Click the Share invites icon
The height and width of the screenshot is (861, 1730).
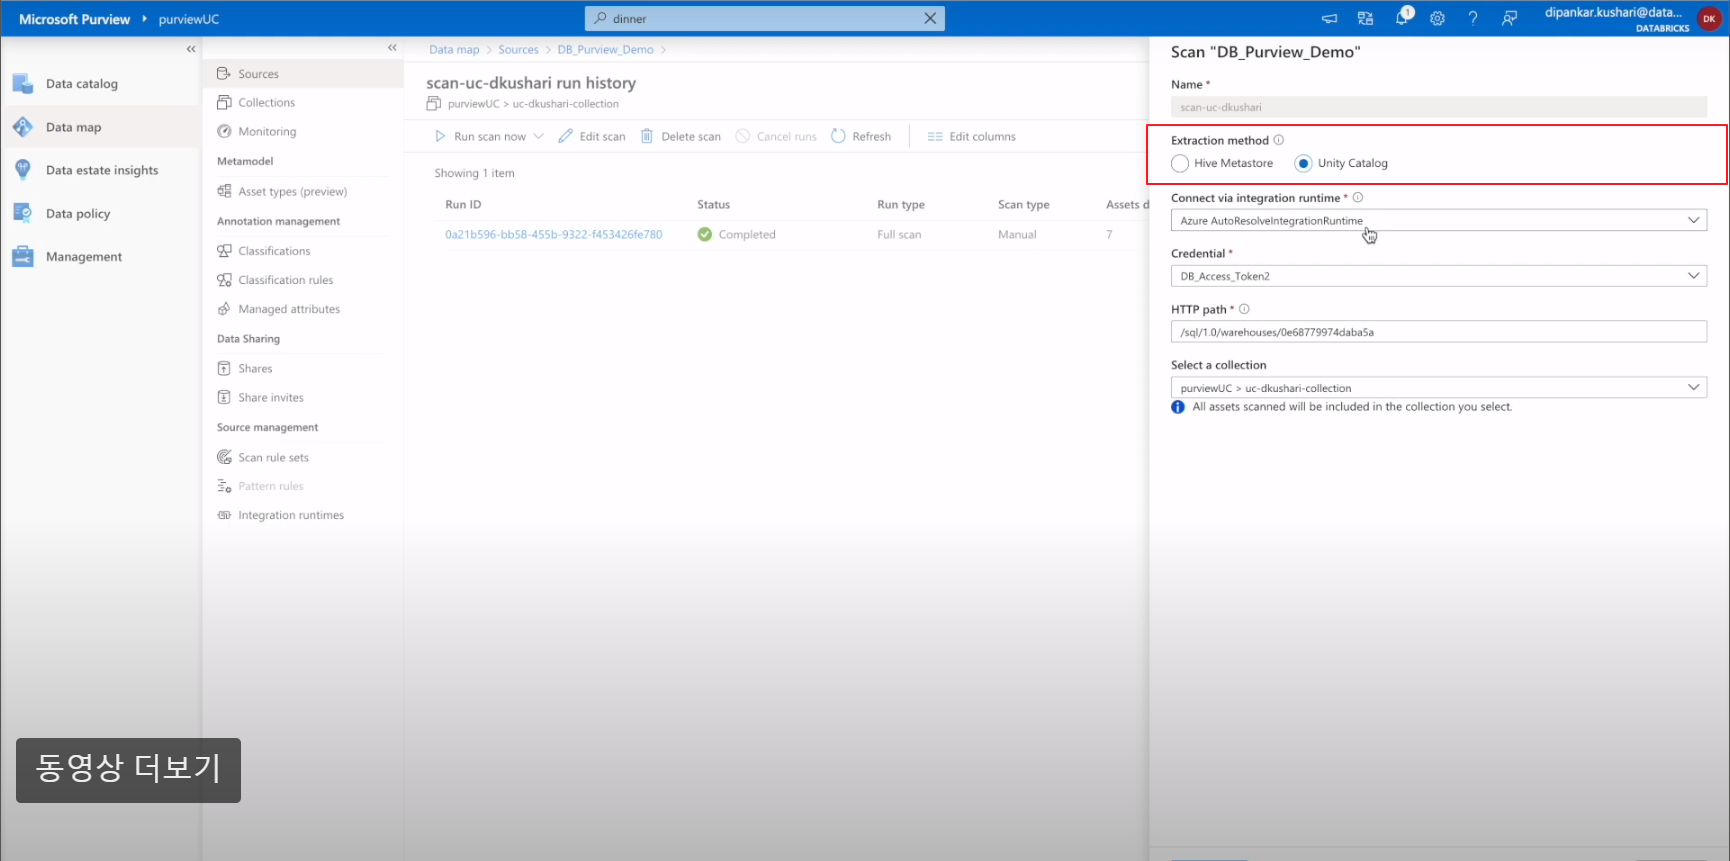point(224,397)
